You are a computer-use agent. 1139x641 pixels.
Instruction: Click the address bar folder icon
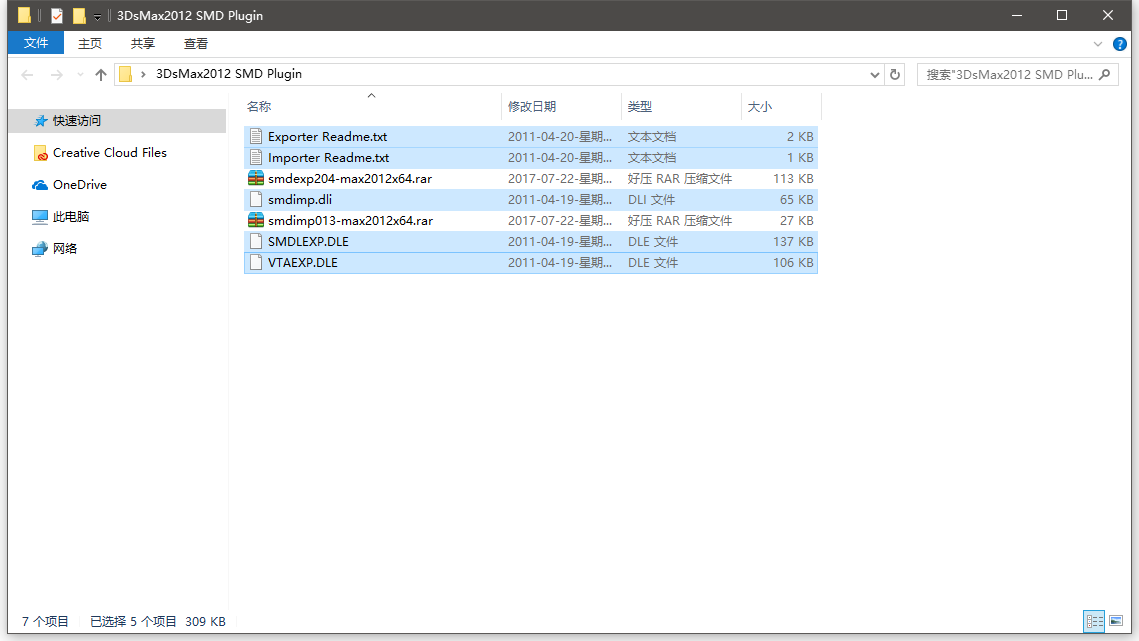pos(126,74)
